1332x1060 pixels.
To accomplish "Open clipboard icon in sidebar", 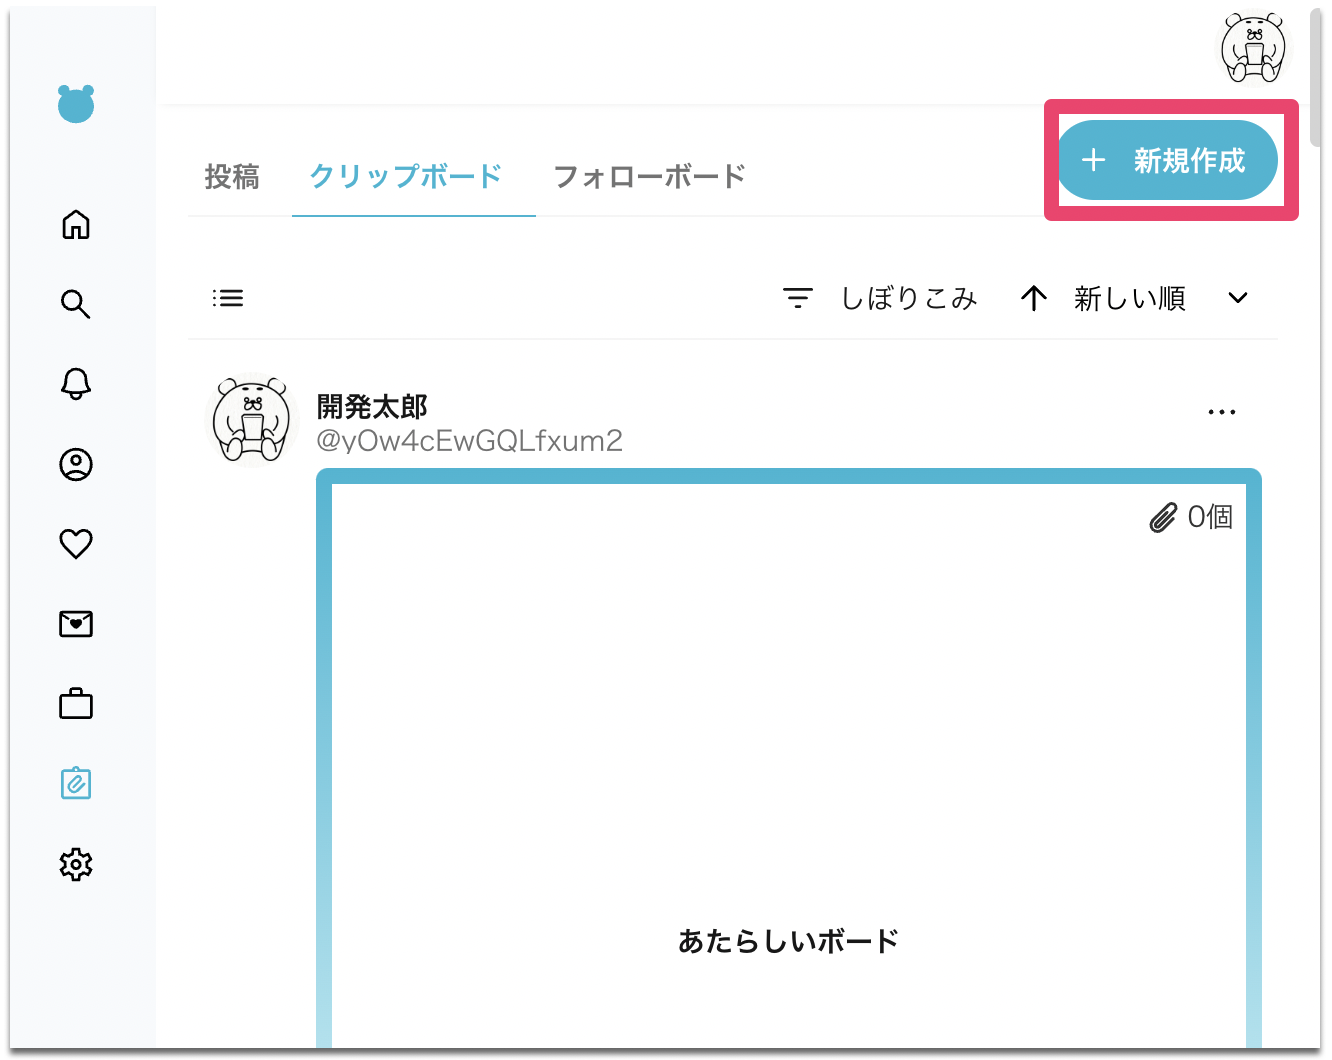I will coord(76,783).
